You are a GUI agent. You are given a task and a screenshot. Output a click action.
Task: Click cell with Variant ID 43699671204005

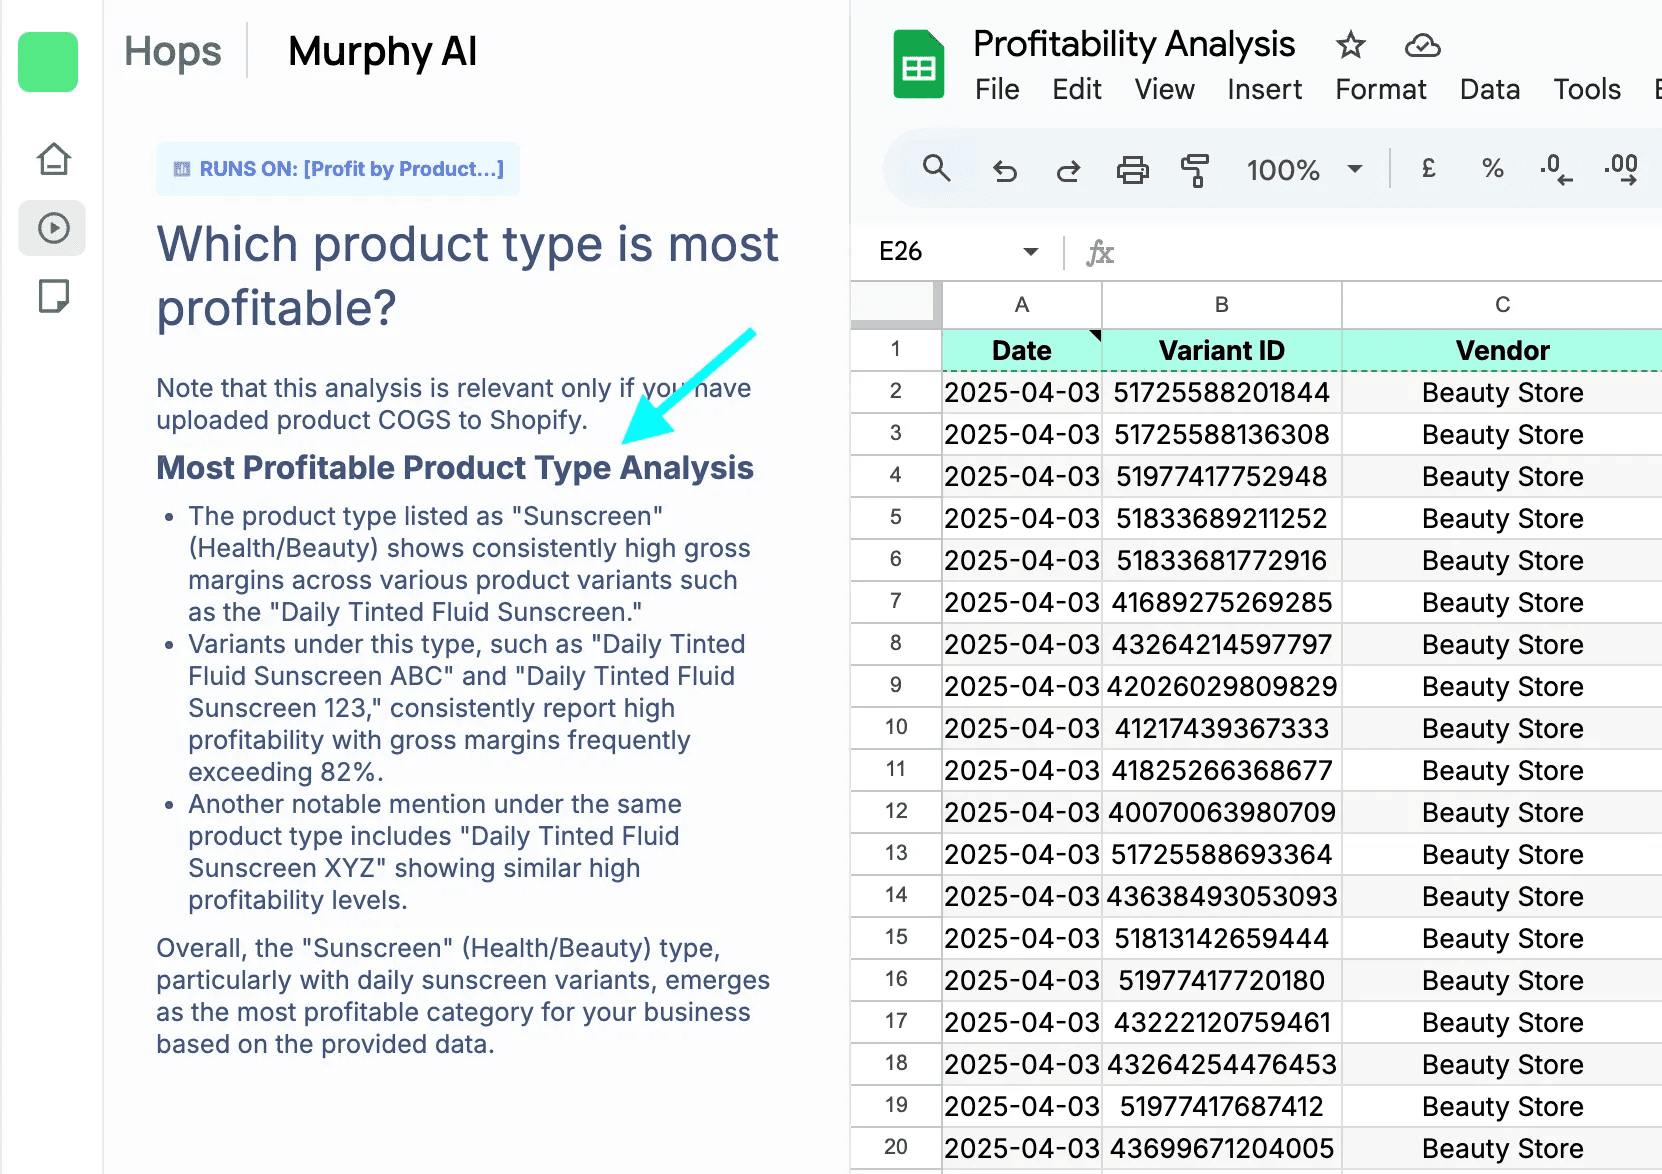[x=1222, y=1148]
